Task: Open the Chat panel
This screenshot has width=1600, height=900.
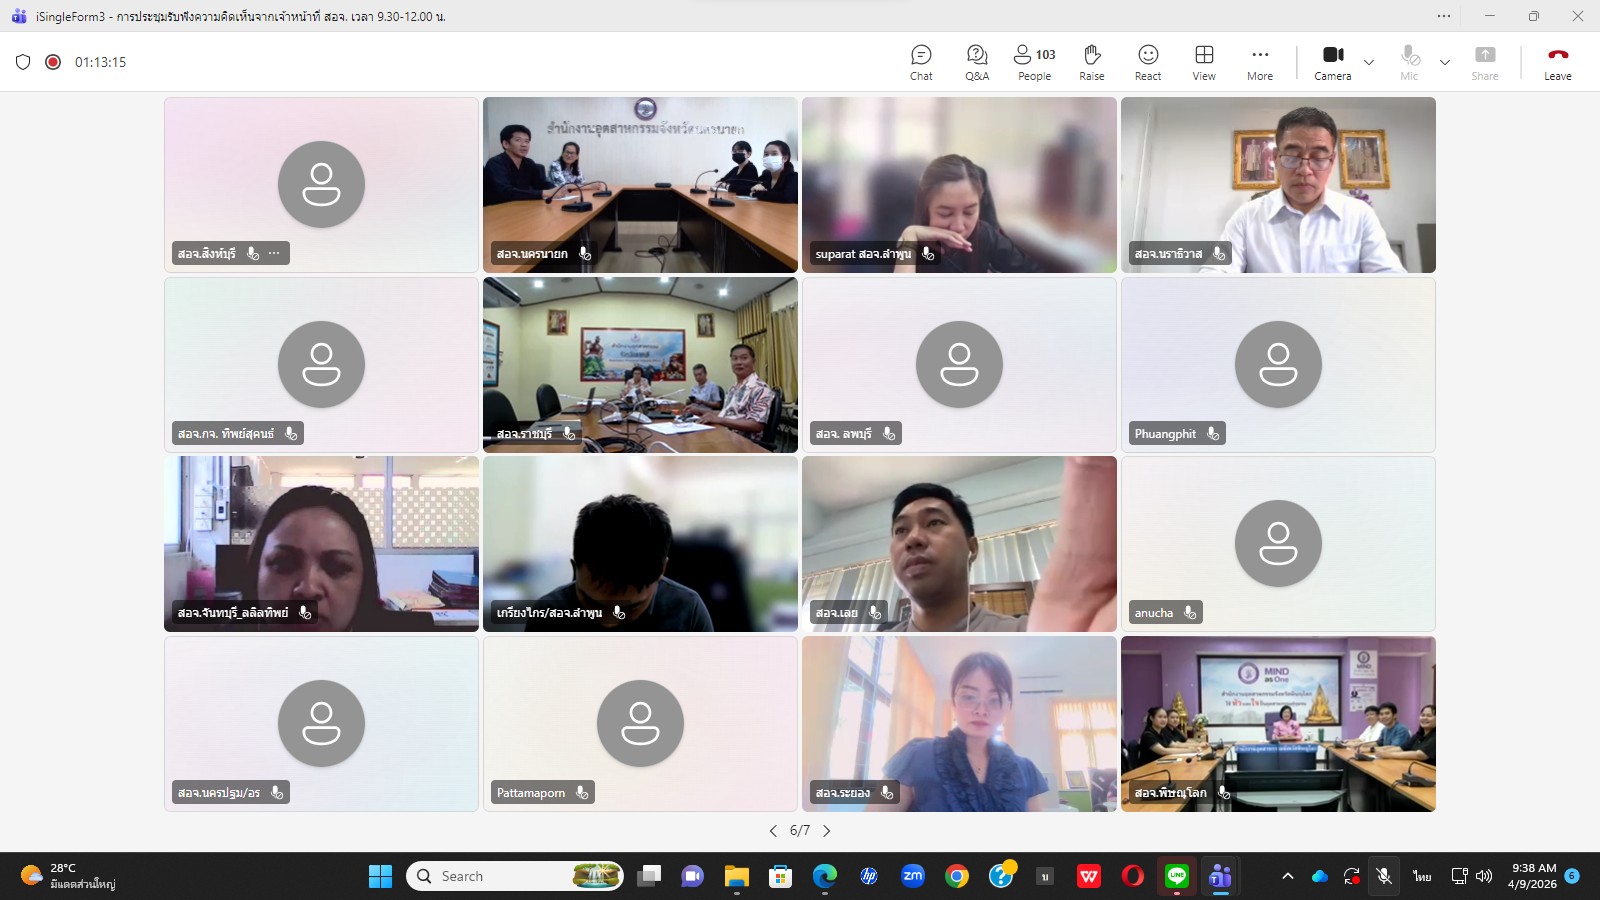Action: [x=921, y=62]
